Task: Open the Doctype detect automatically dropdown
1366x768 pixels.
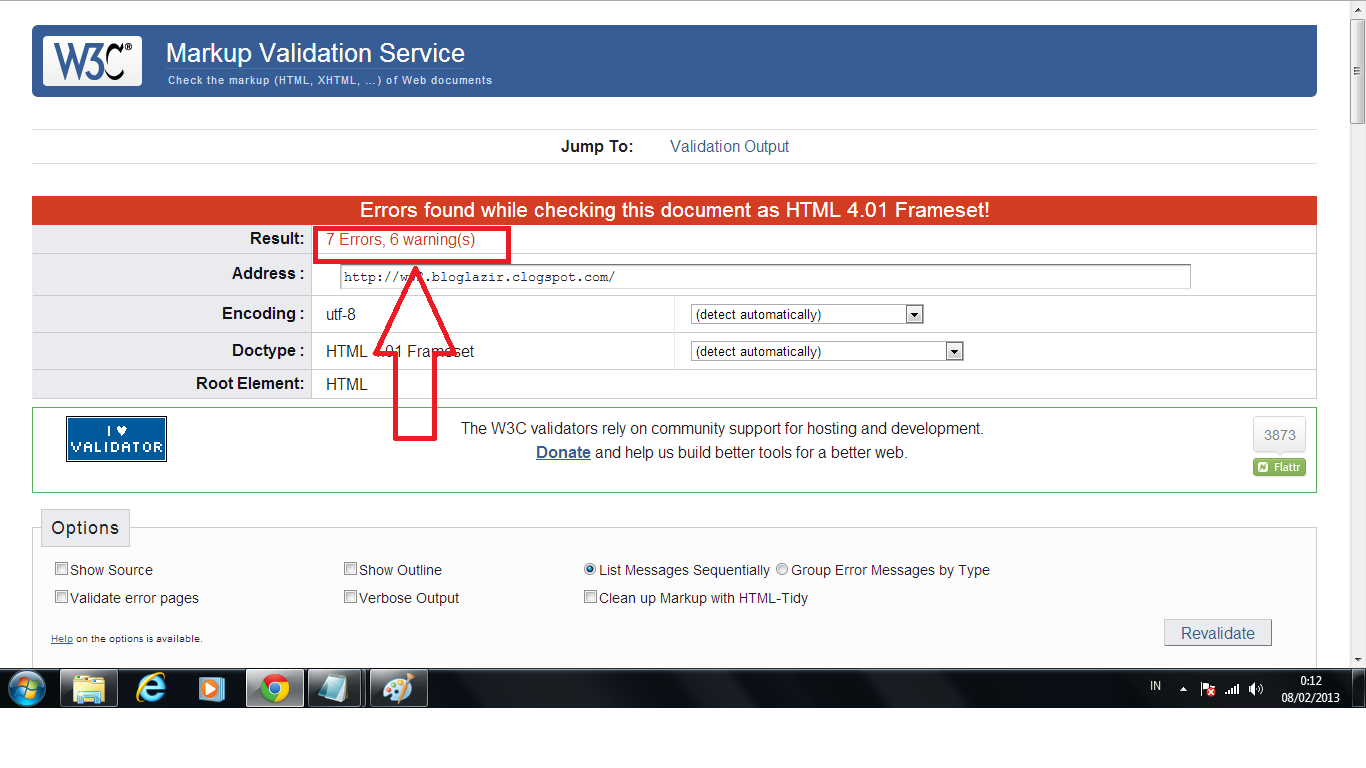Action: point(827,351)
